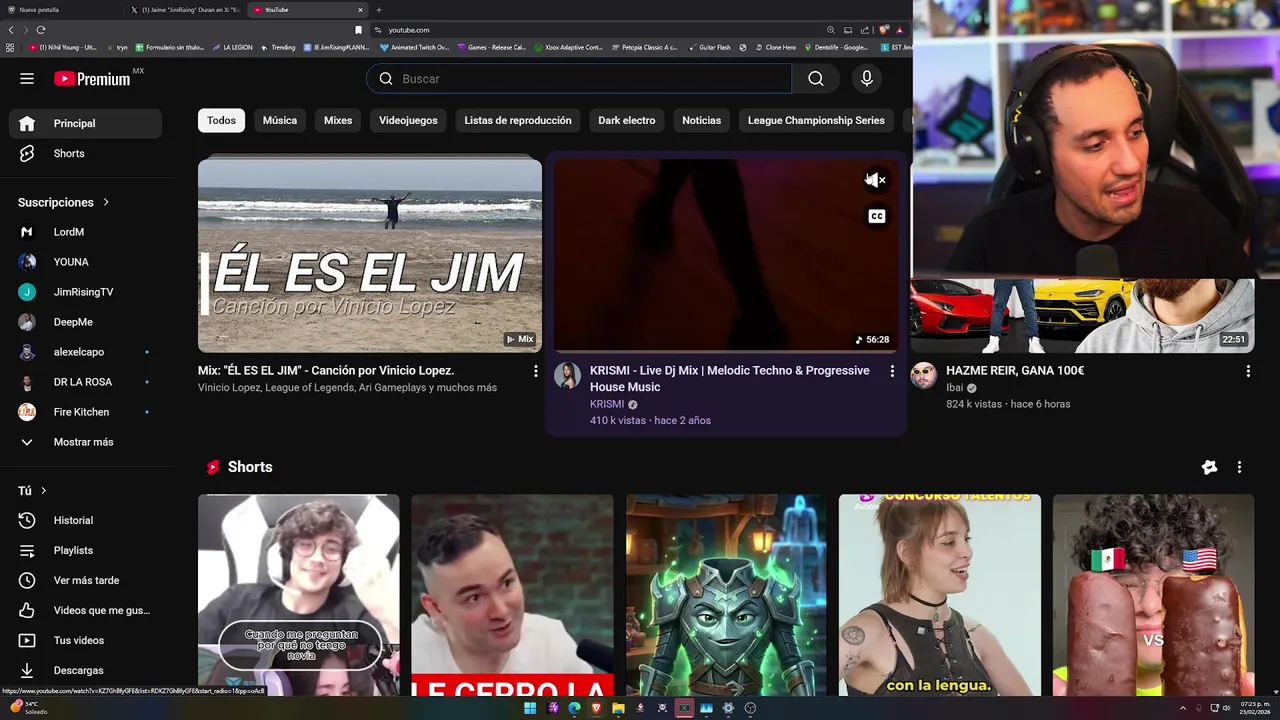The width and height of the screenshot is (1280, 720).
Task: Open the ÉL ES EL JIM thumbnail
Action: [x=370, y=254]
